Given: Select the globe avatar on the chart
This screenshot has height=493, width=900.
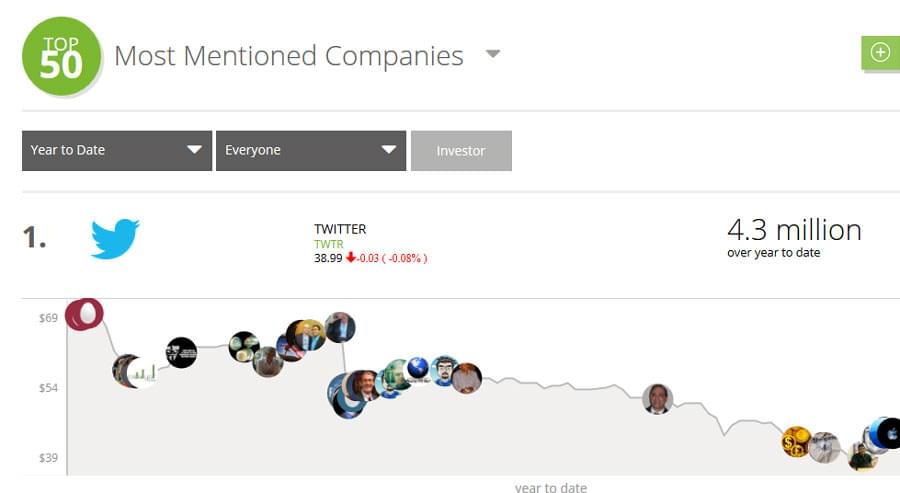Looking at the screenshot, I should pos(418,368).
